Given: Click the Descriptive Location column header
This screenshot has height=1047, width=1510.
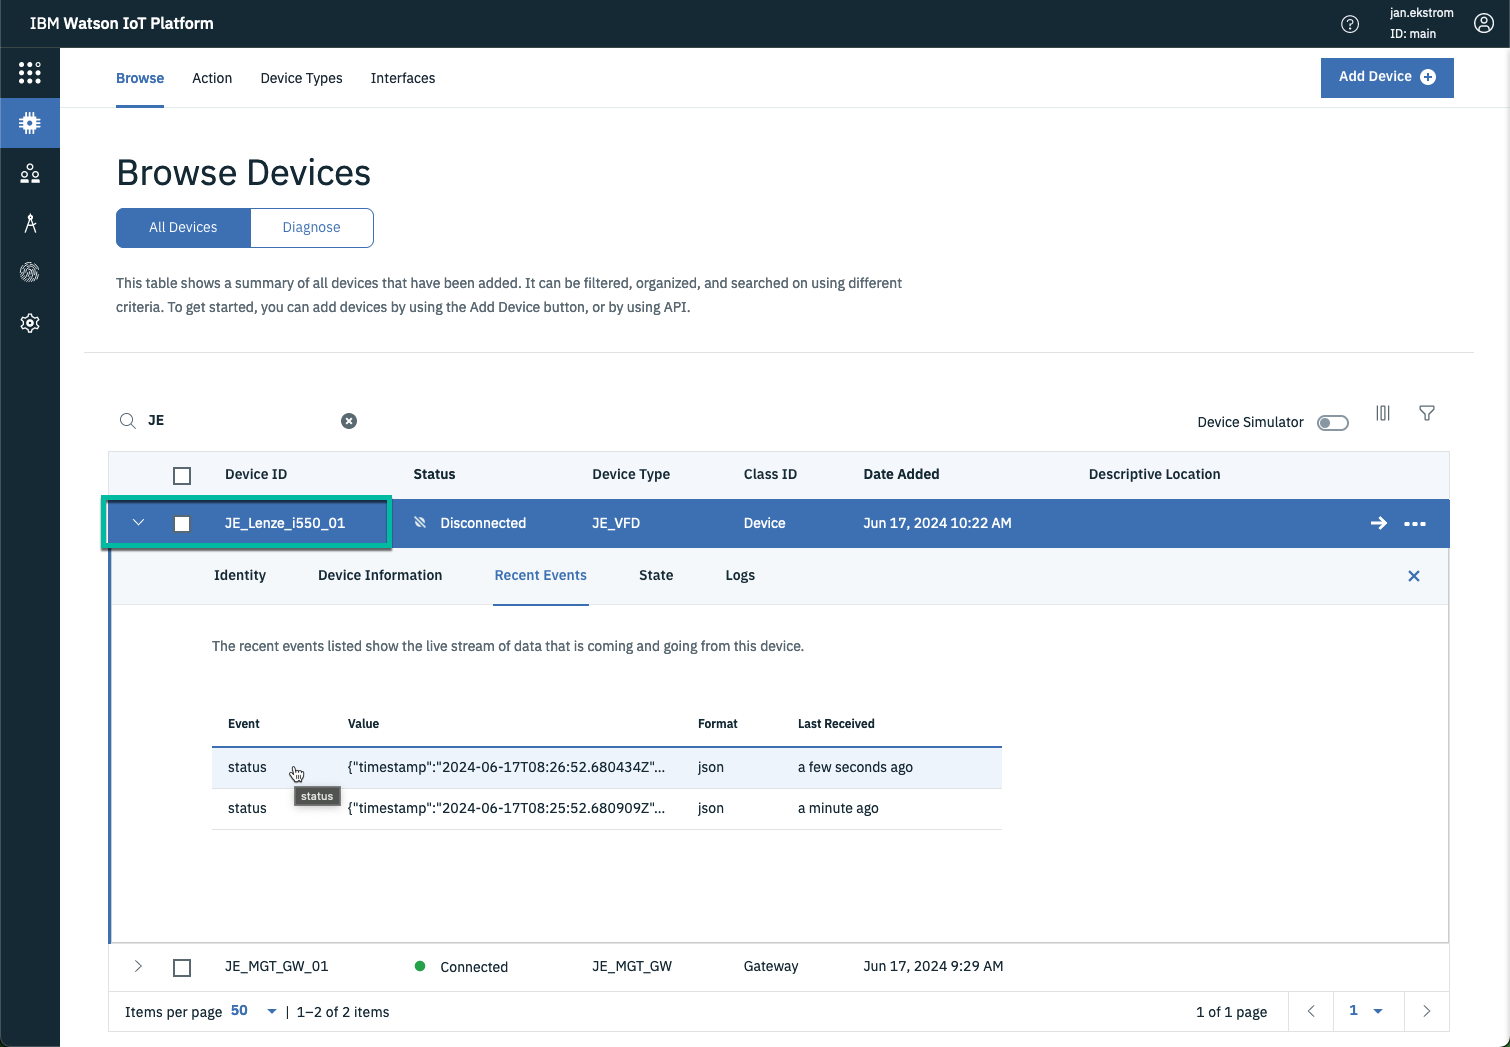Looking at the screenshot, I should pos(1154,474).
